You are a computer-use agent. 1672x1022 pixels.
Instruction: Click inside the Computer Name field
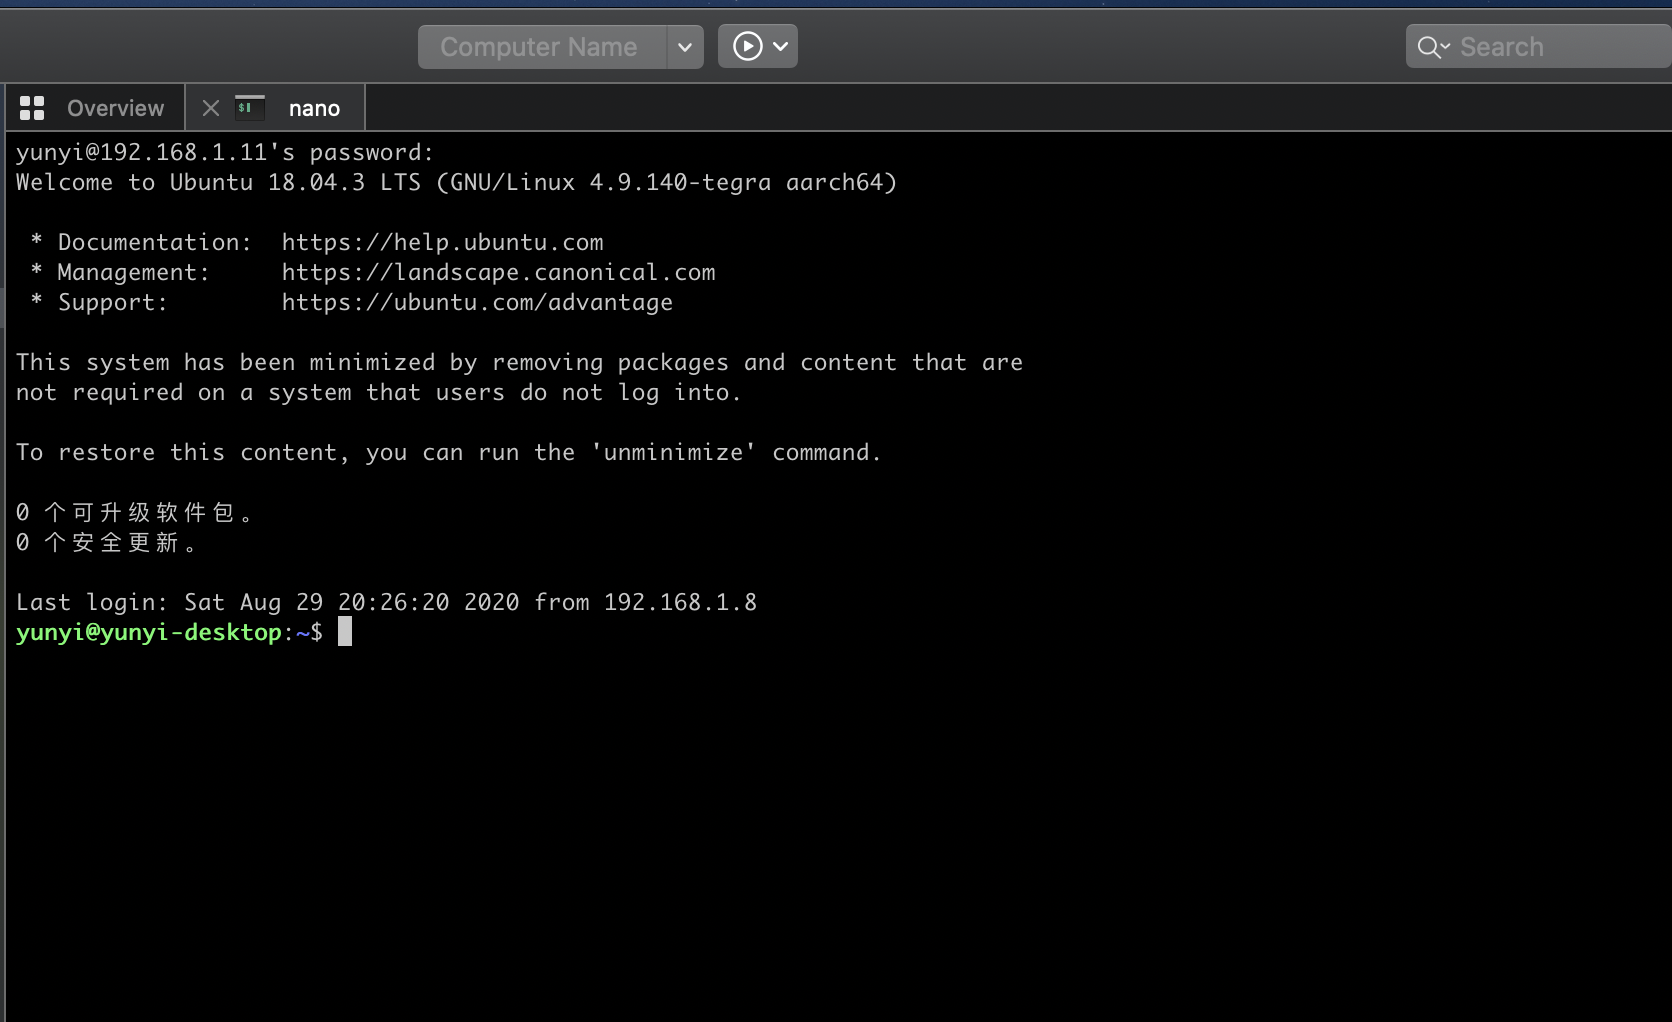pyautogui.click(x=540, y=46)
